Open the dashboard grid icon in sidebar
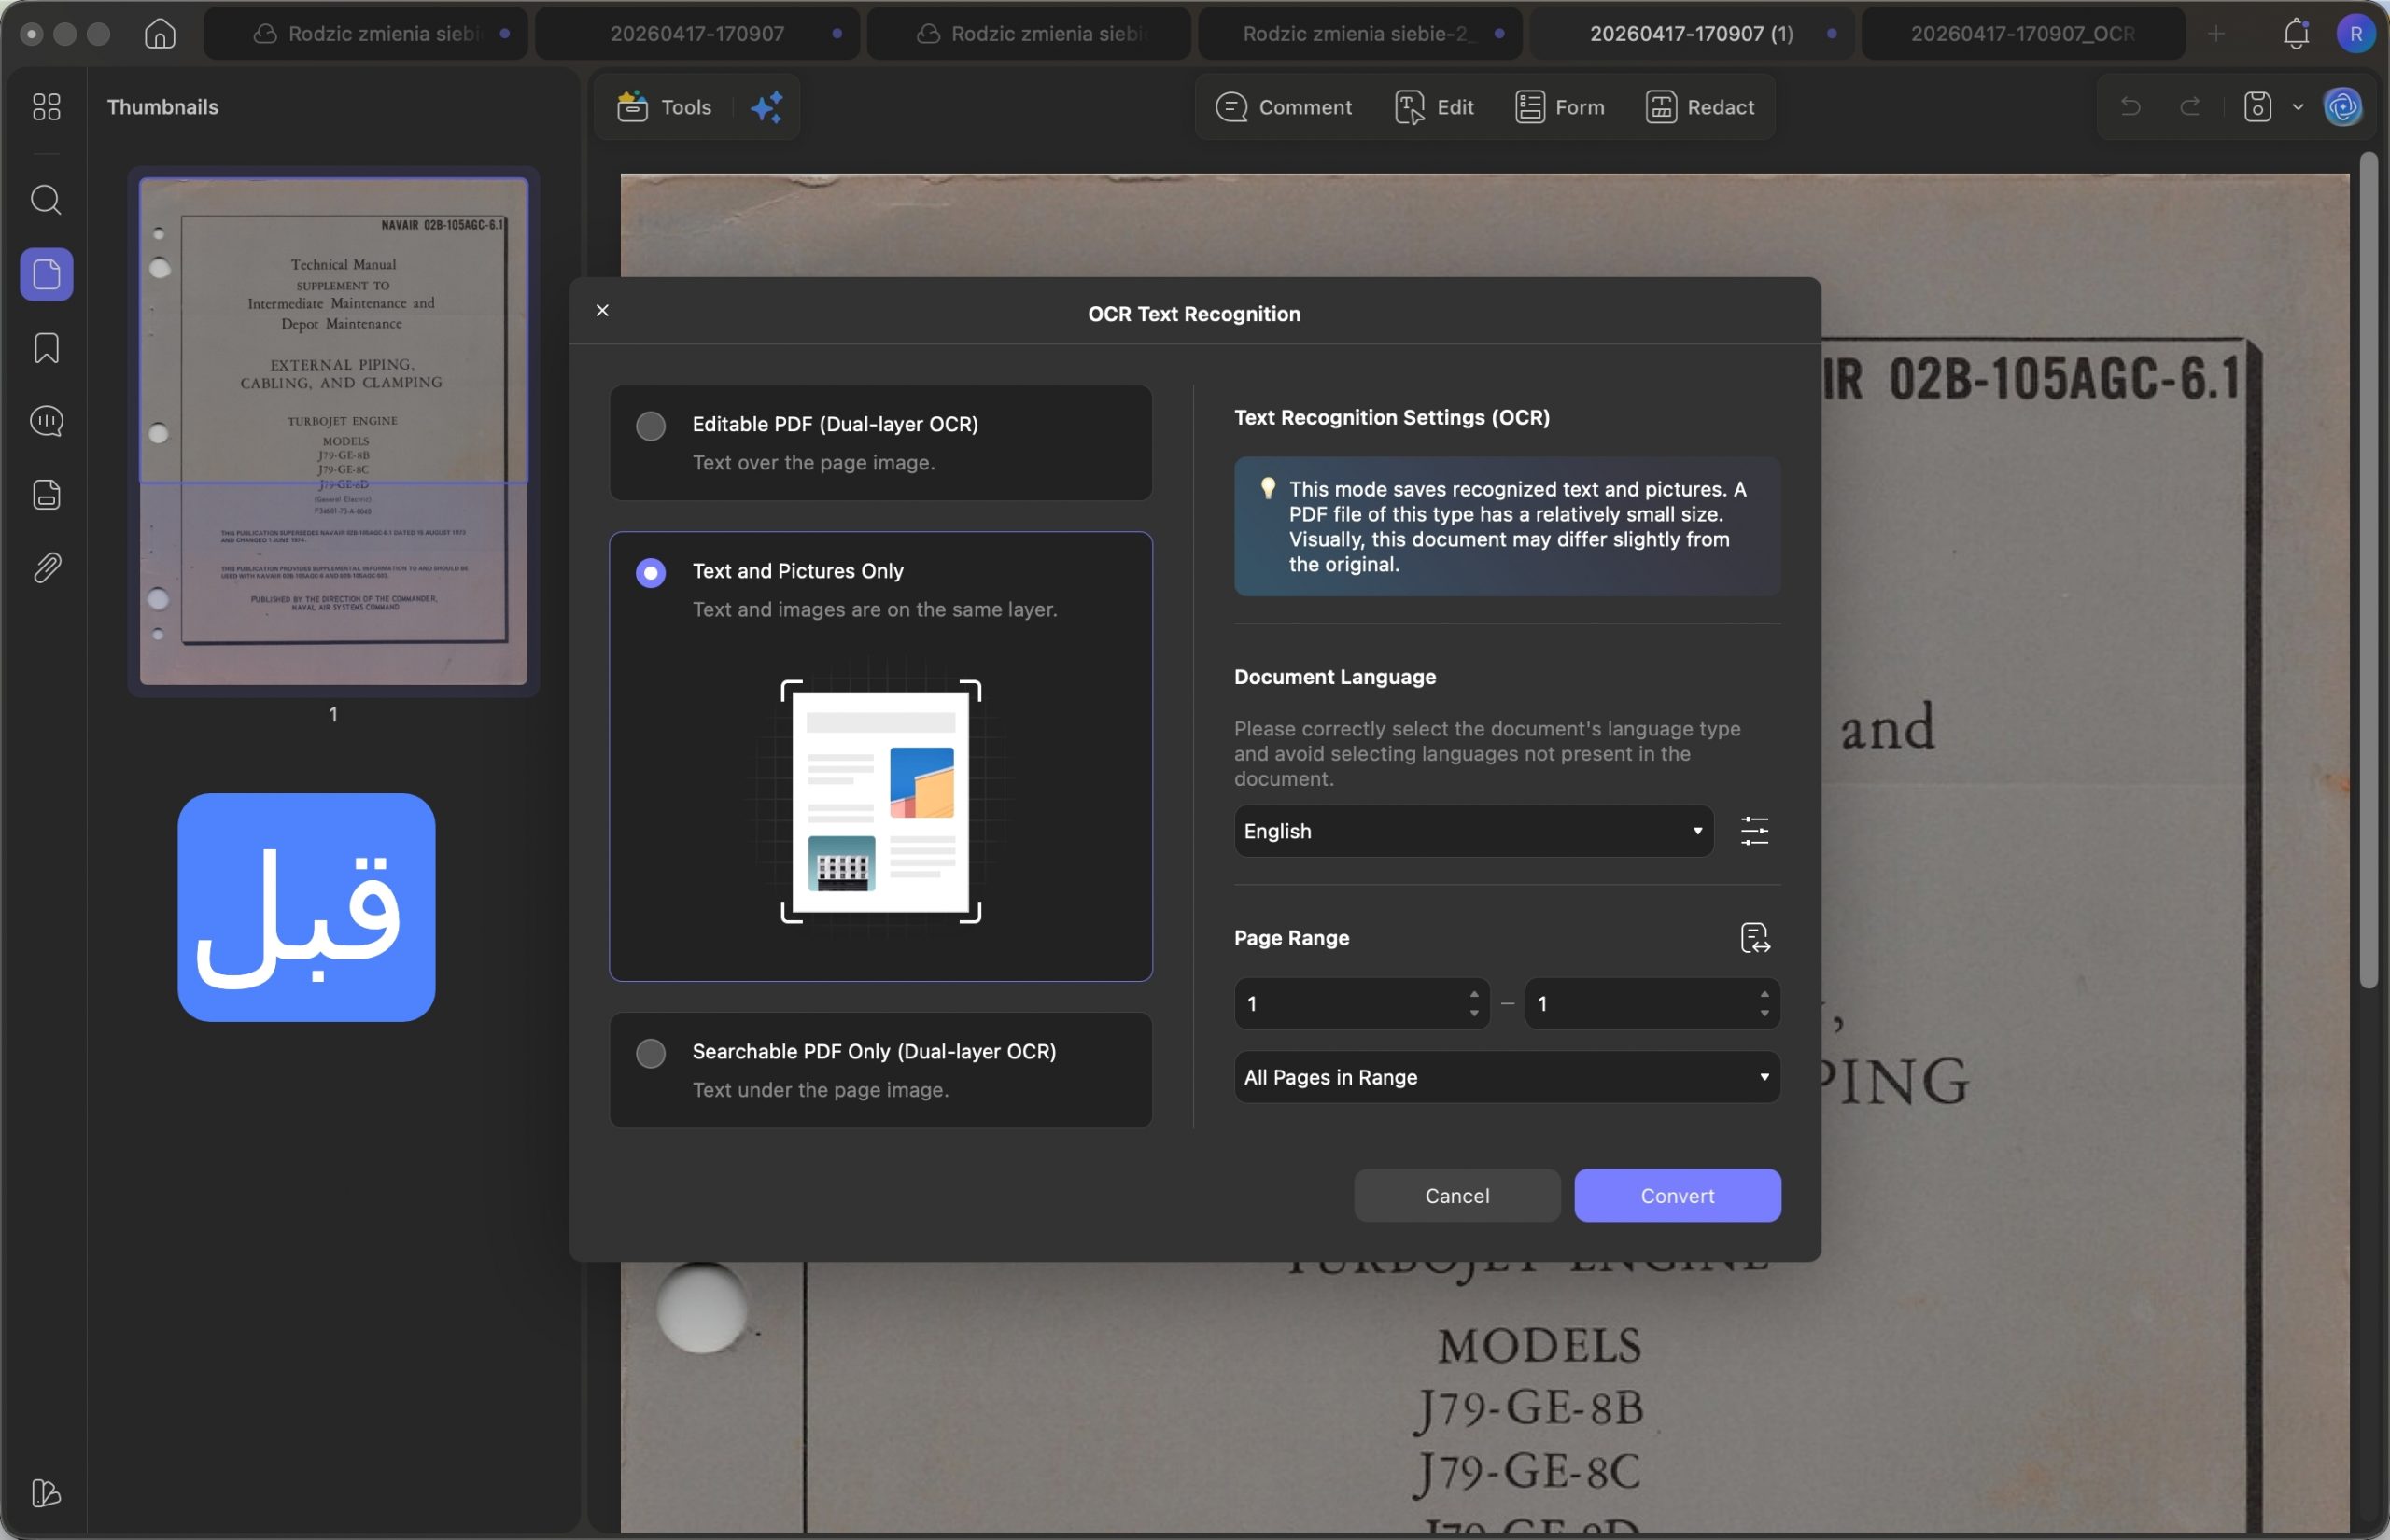2390x1540 pixels. [46, 107]
